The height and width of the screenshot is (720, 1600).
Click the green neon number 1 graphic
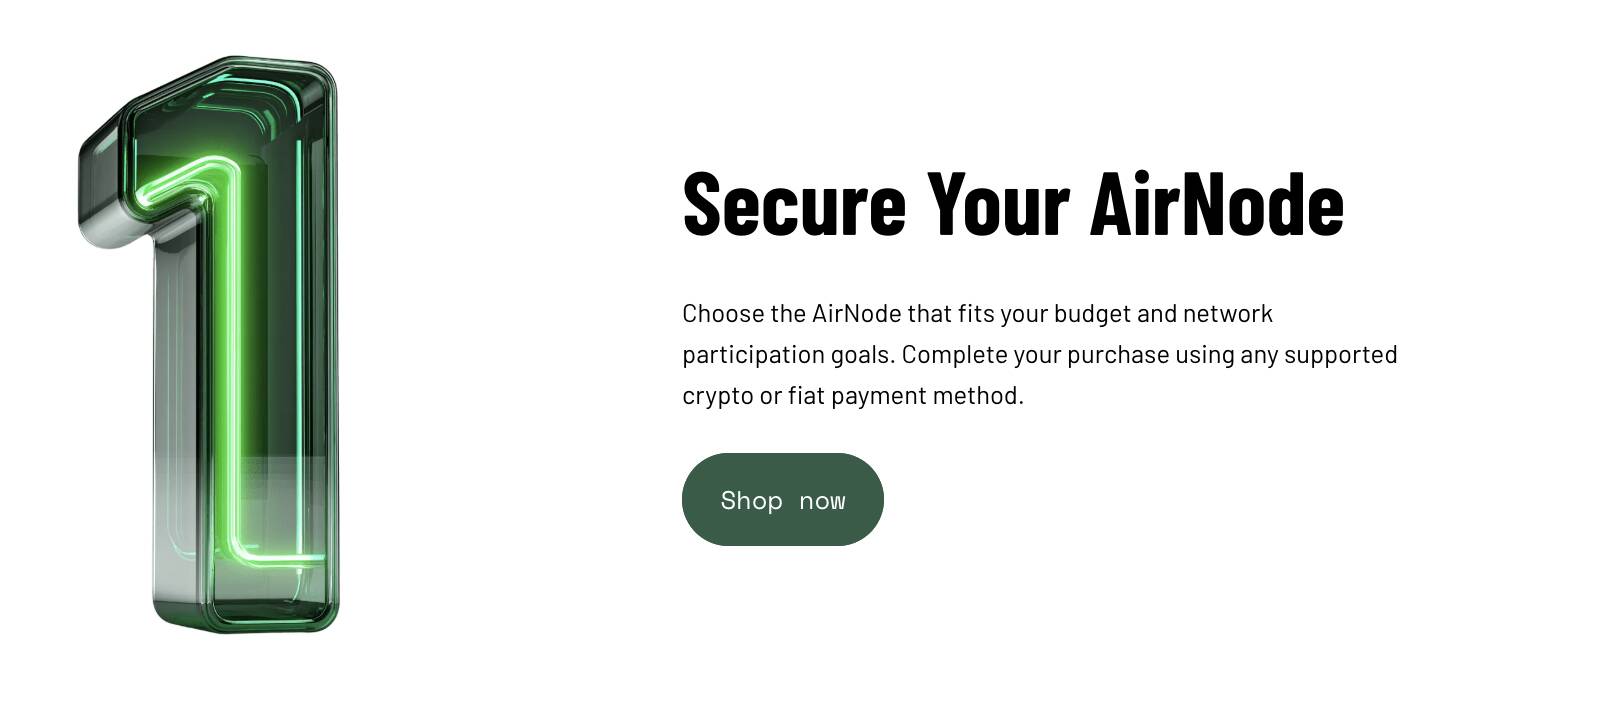[x=208, y=345]
